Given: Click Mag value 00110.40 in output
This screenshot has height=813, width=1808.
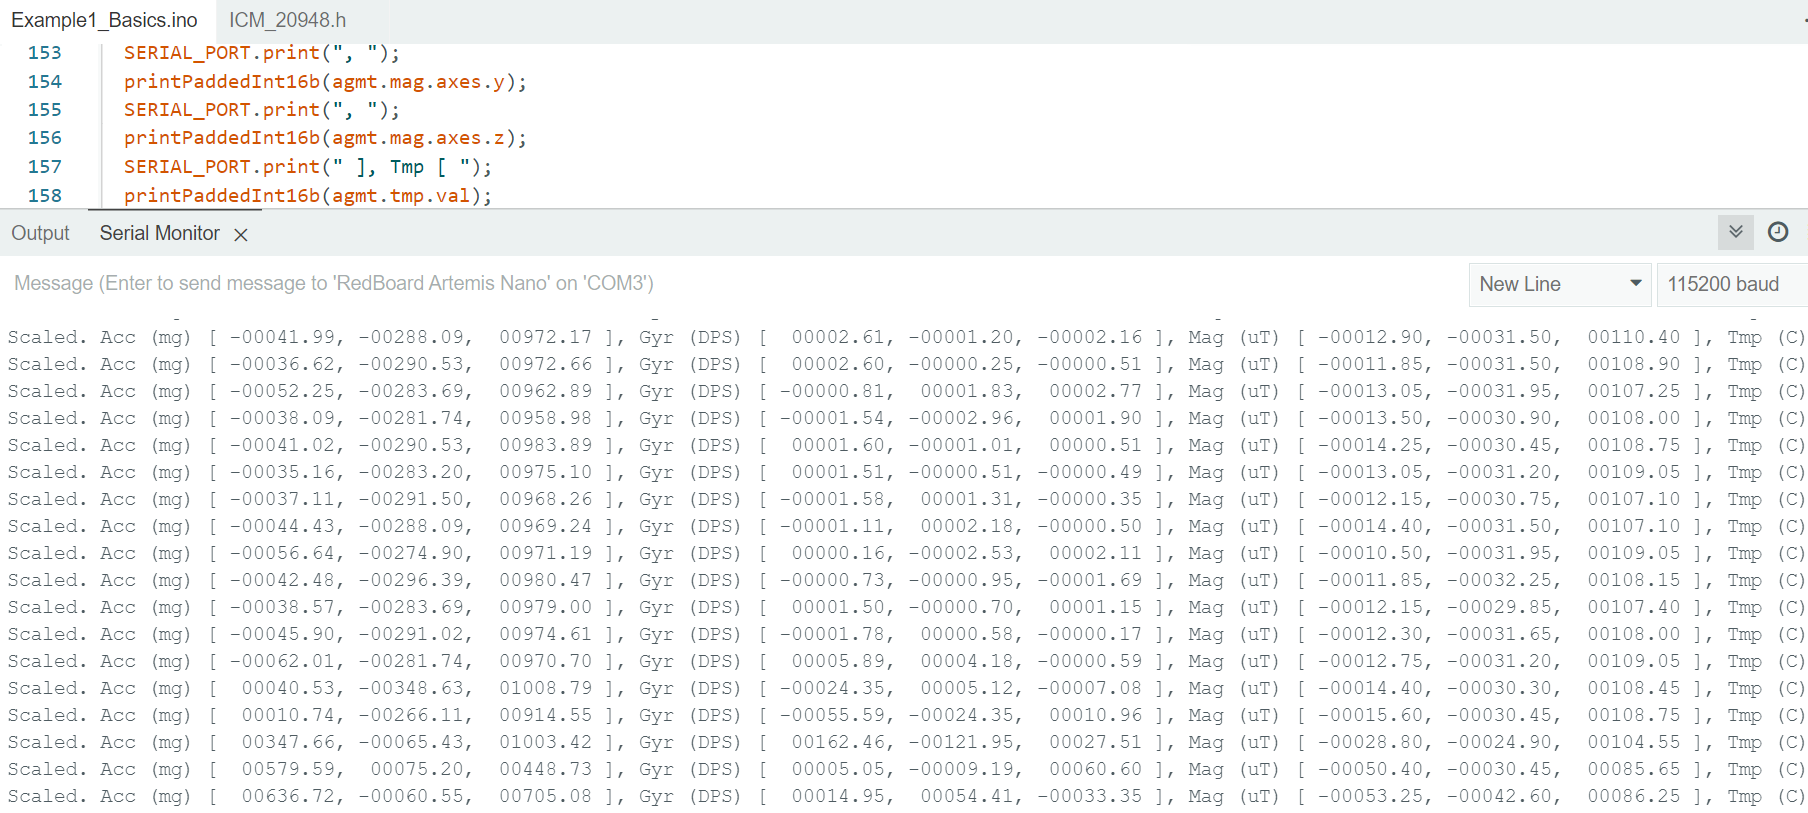Looking at the screenshot, I should click(x=1634, y=338).
